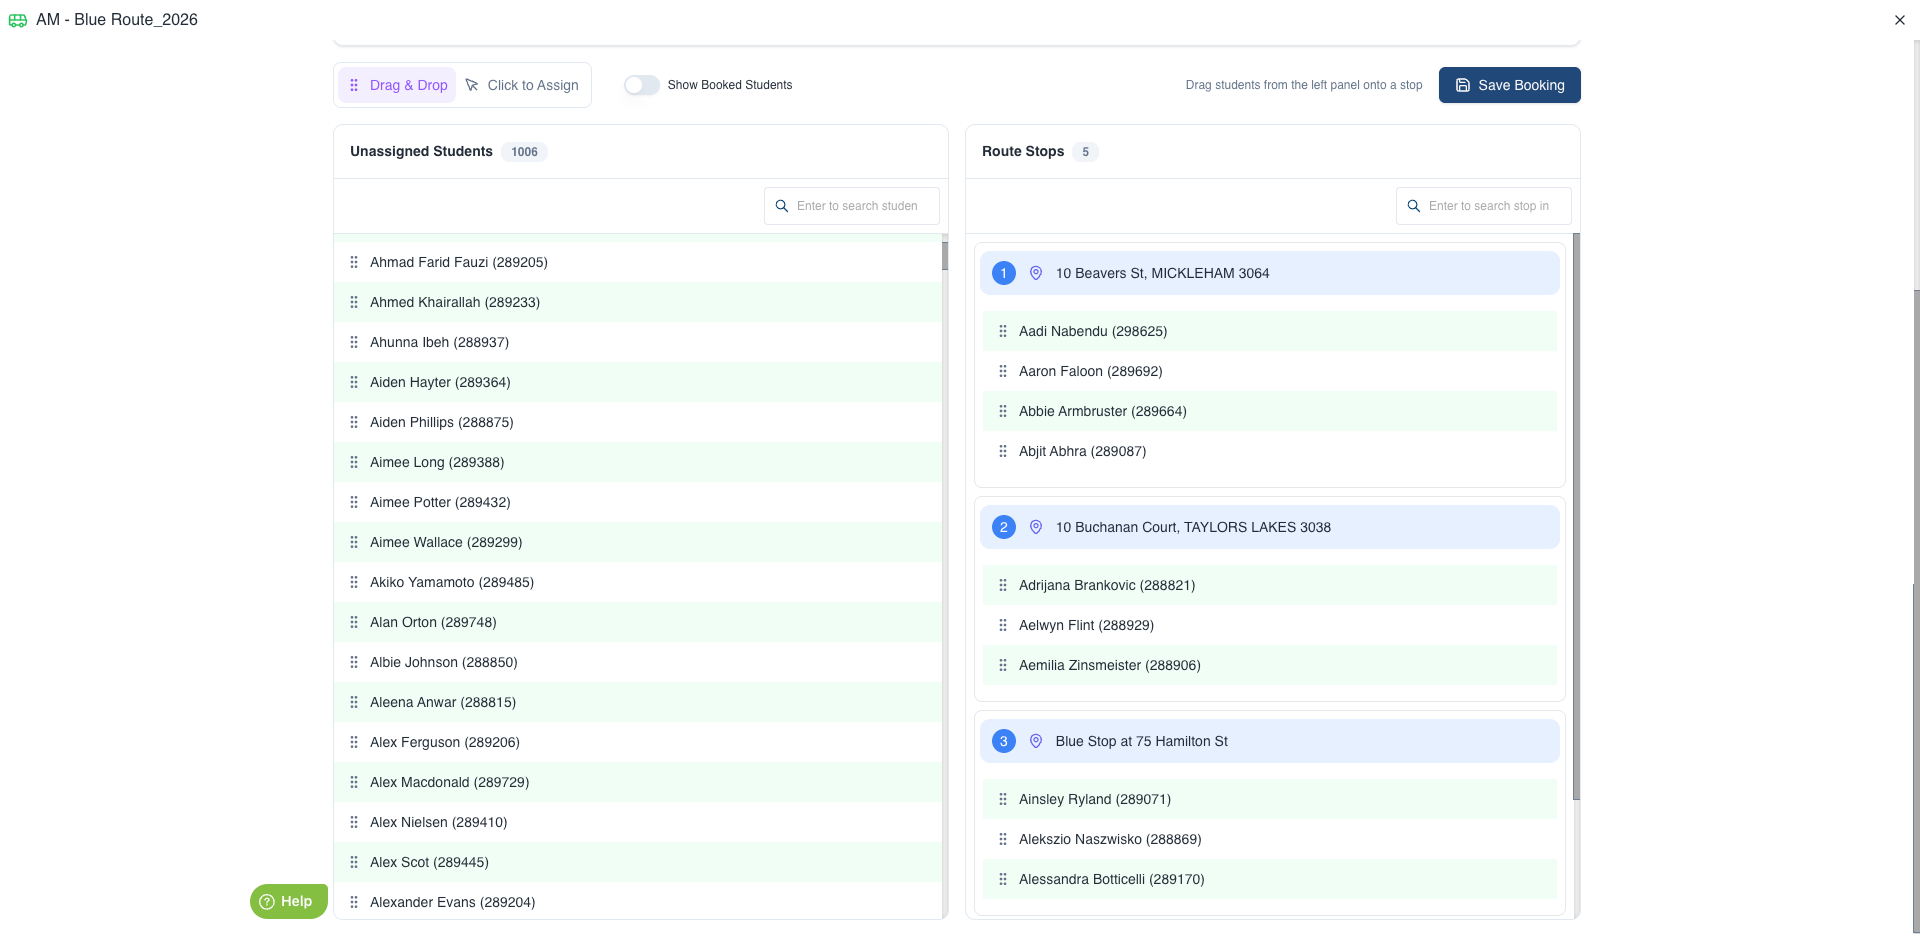Viewport: 1920px width, 934px height.
Task: Click the search magnifier in the student search box
Action: coord(782,206)
